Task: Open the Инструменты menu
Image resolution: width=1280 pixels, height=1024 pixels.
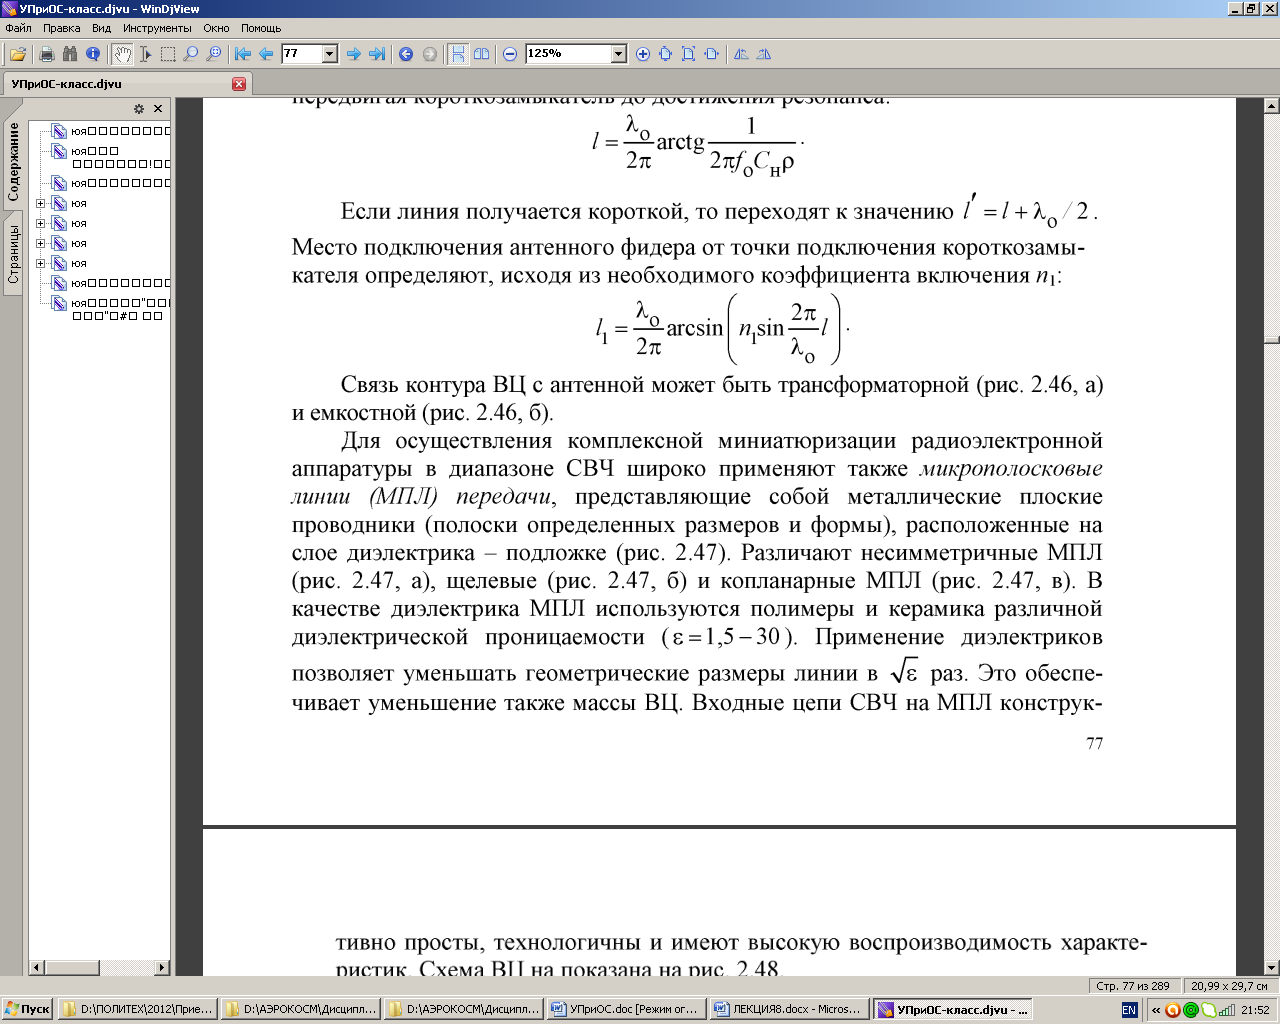Action: tap(157, 28)
